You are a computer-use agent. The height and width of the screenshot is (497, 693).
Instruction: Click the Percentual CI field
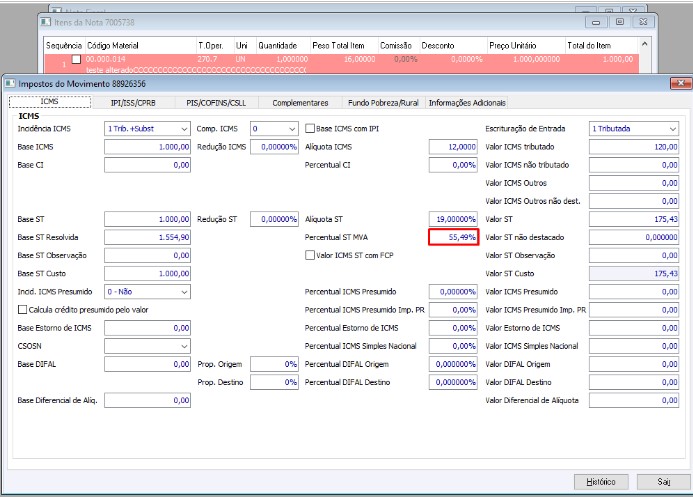[x=453, y=165]
